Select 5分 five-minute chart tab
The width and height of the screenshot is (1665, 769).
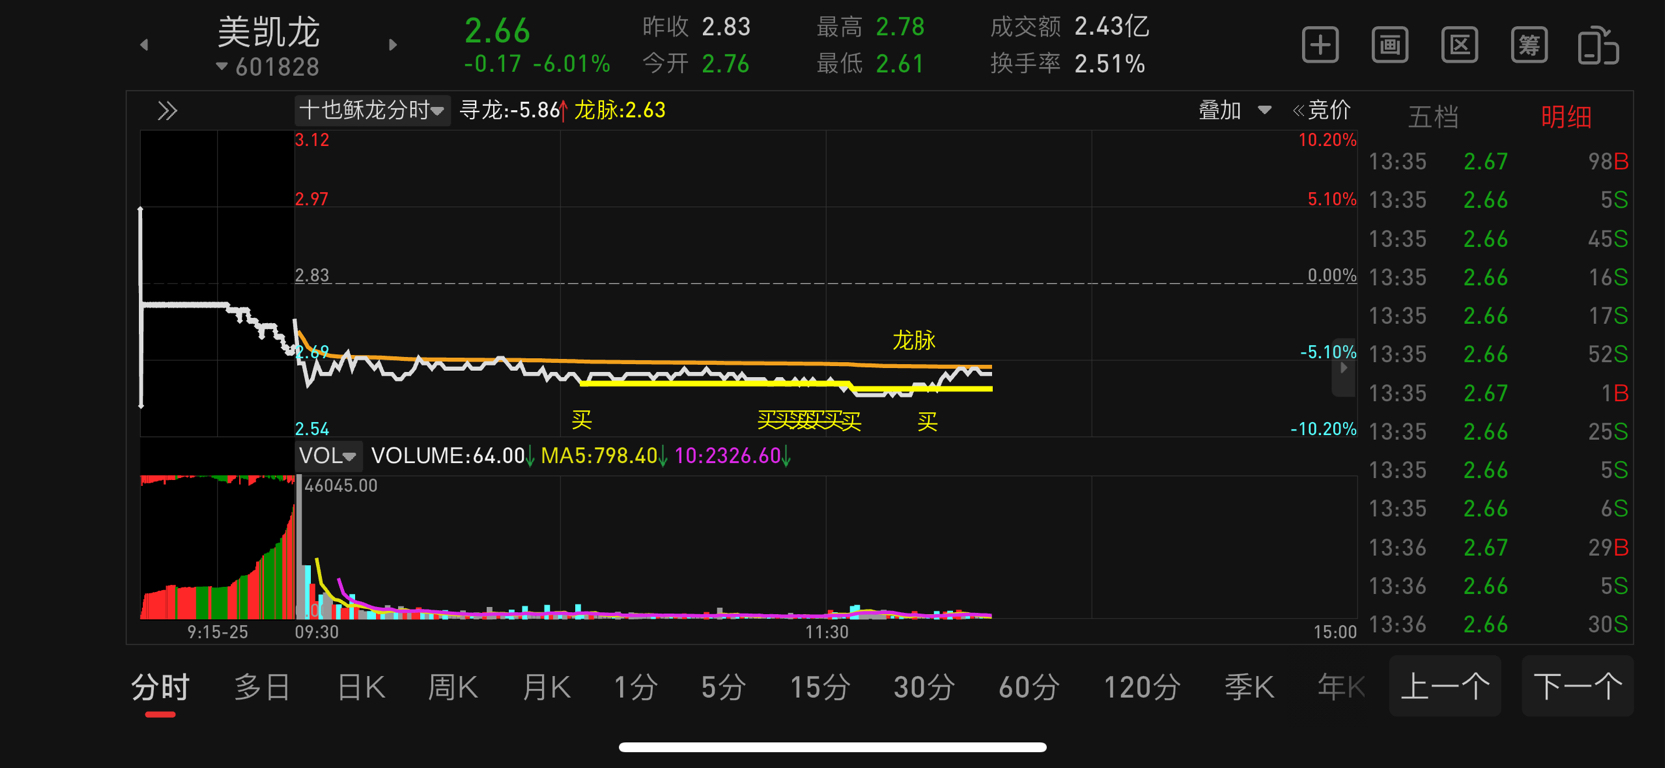tap(723, 688)
